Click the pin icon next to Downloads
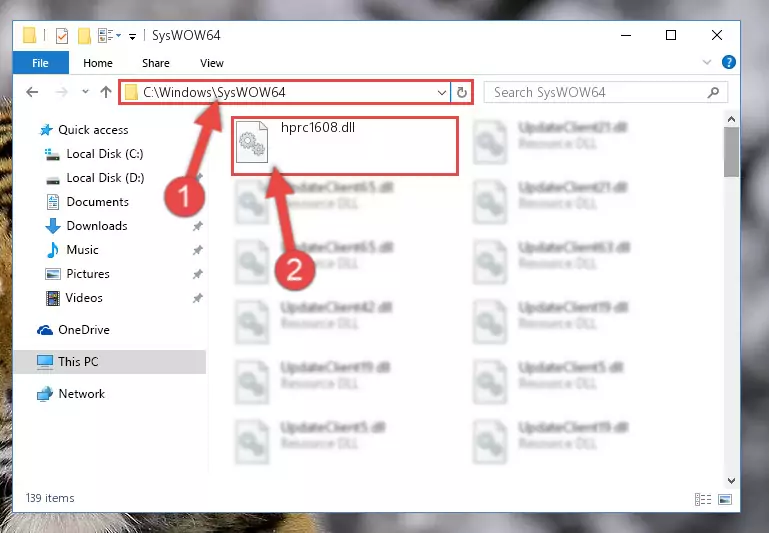Viewport: 769px width, 533px height. (198, 226)
